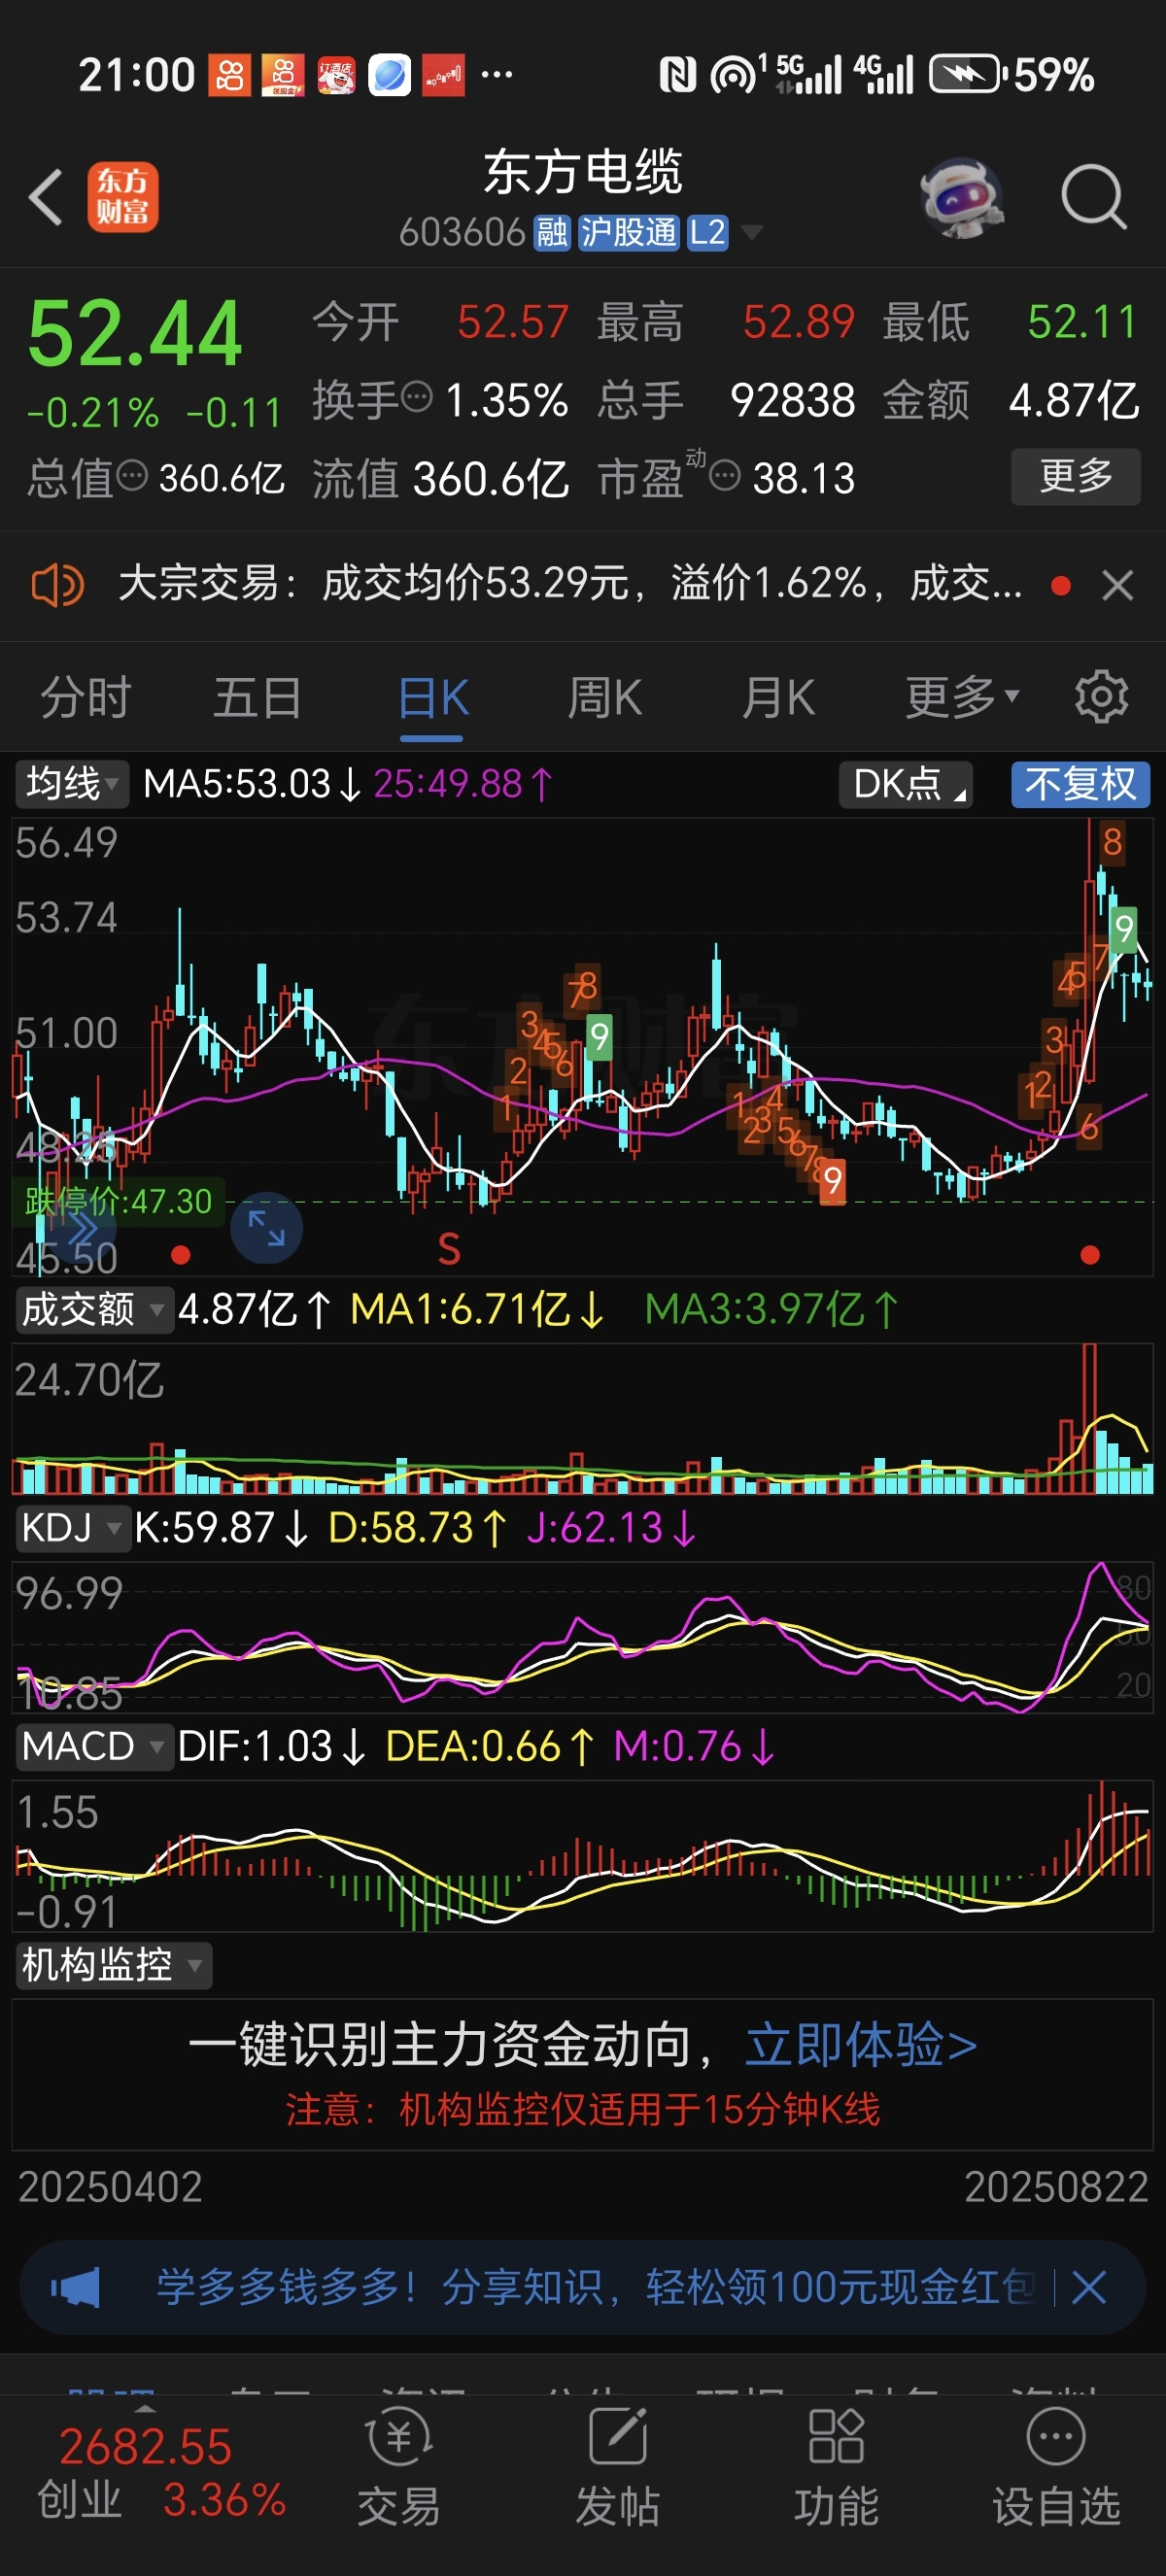Image resolution: width=1166 pixels, height=2576 pixels.
Task: Tap the 跌停价:47.30 label
Action: [118, 1201]
